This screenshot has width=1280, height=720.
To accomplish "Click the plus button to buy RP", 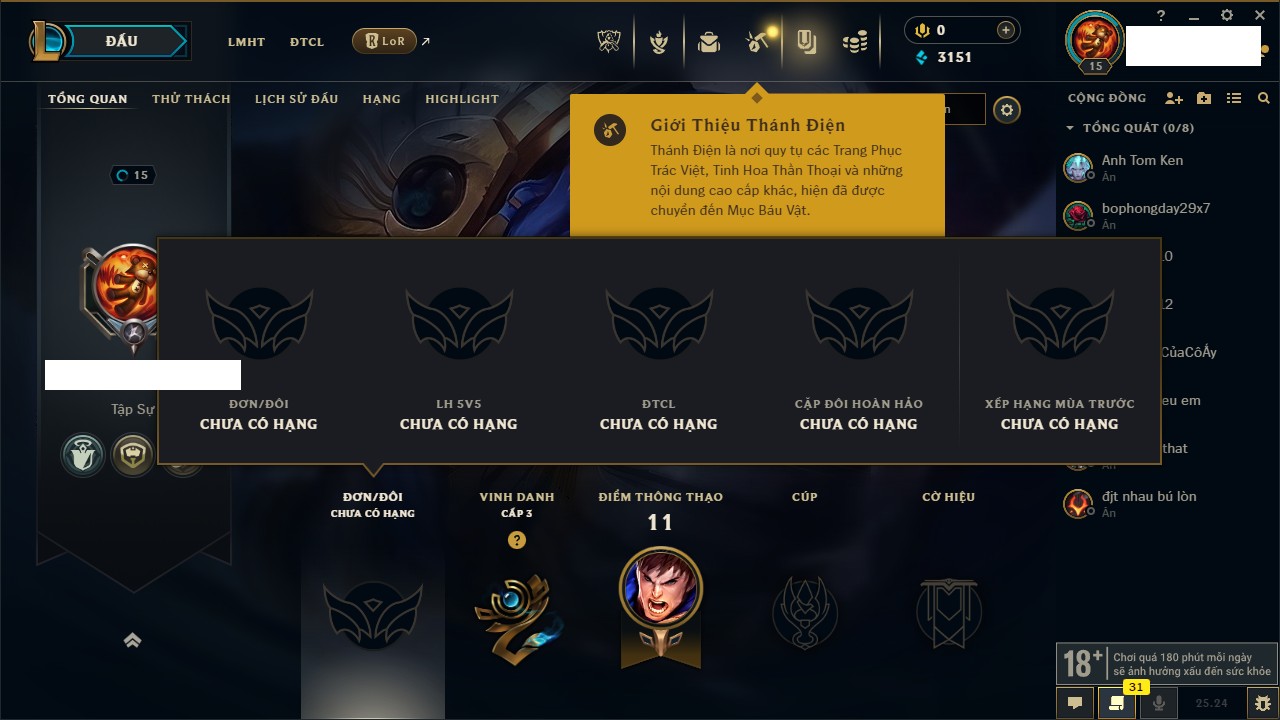I will point(1006,30).
